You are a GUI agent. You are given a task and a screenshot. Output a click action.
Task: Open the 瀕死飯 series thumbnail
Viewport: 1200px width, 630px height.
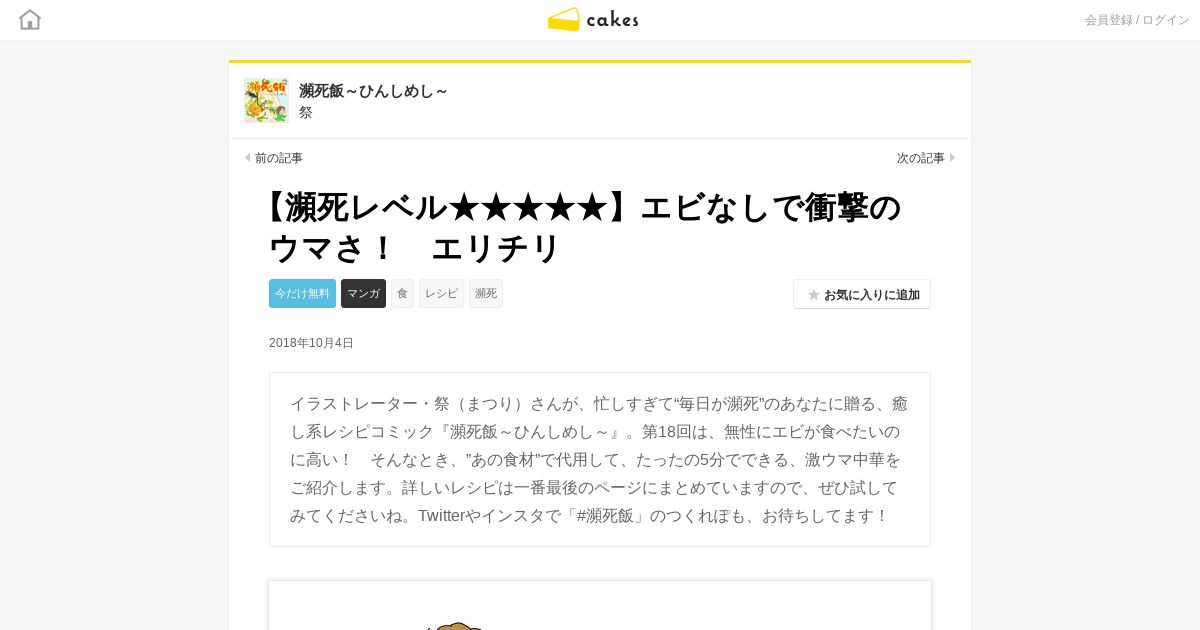pyautogui.click(x=266, y=100)
